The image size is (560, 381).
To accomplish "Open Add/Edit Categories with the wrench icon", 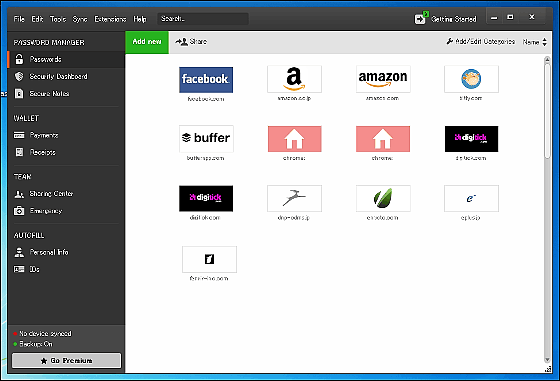I will [x=481, y=42].
